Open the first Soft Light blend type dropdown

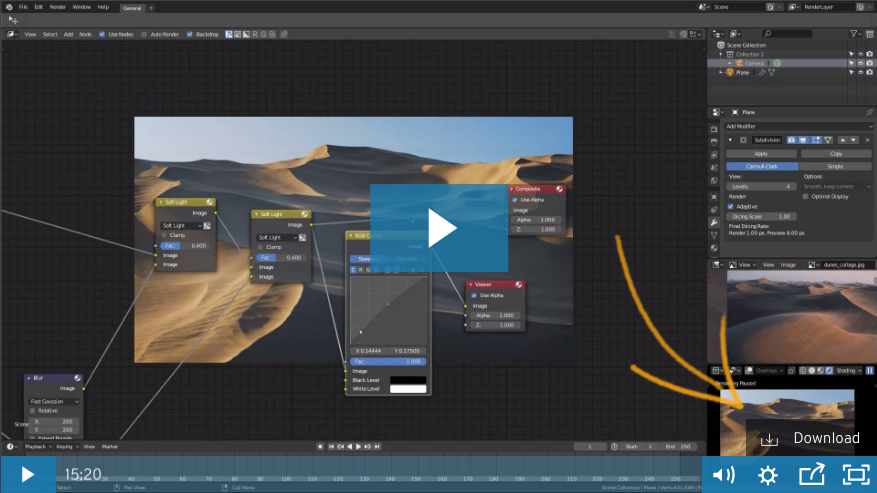pyautogui.click(x=182, y=226)
